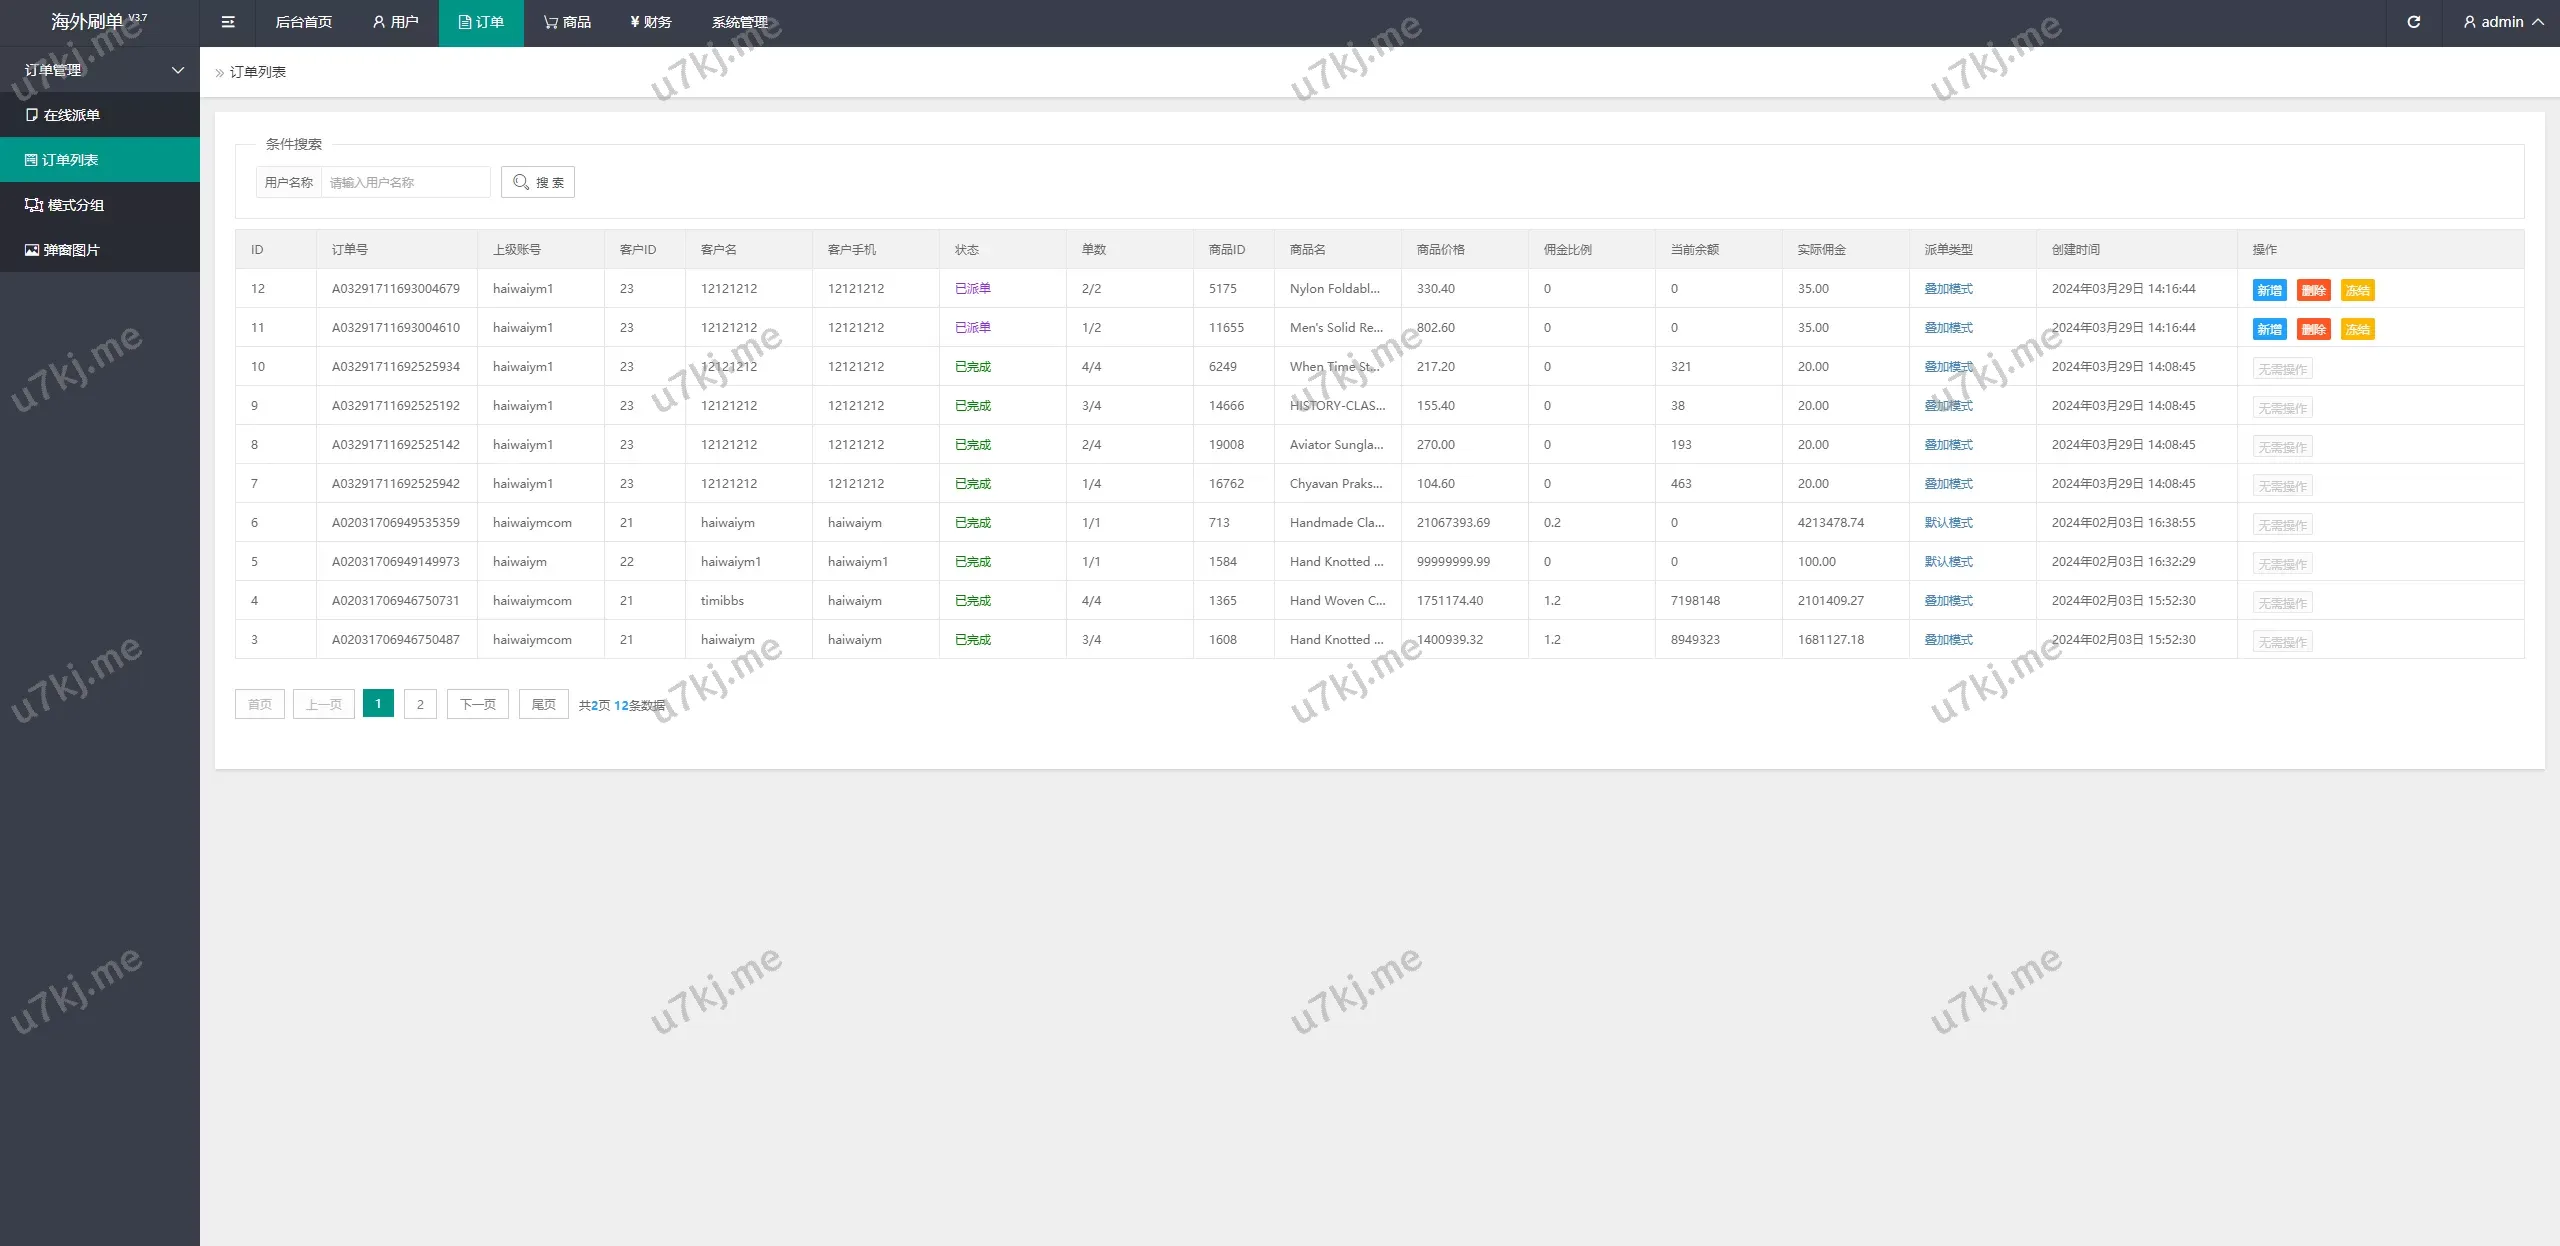This screenshot has width=2560, height=1246.
Task: Open 模式分组 sidebar item
Action: click(74, 205)
